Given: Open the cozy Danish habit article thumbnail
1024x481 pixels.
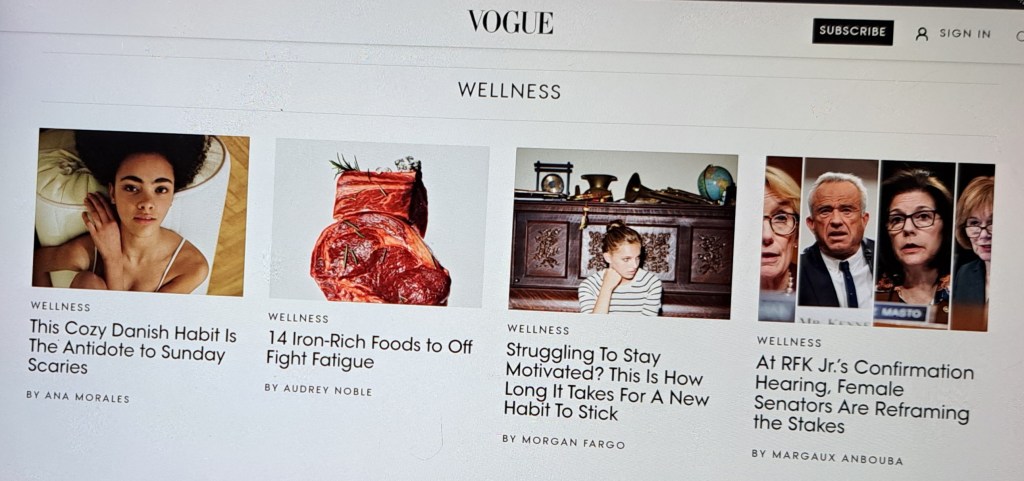Looking at the screenshot, I should pyautogui.click(x=139, y=211).
